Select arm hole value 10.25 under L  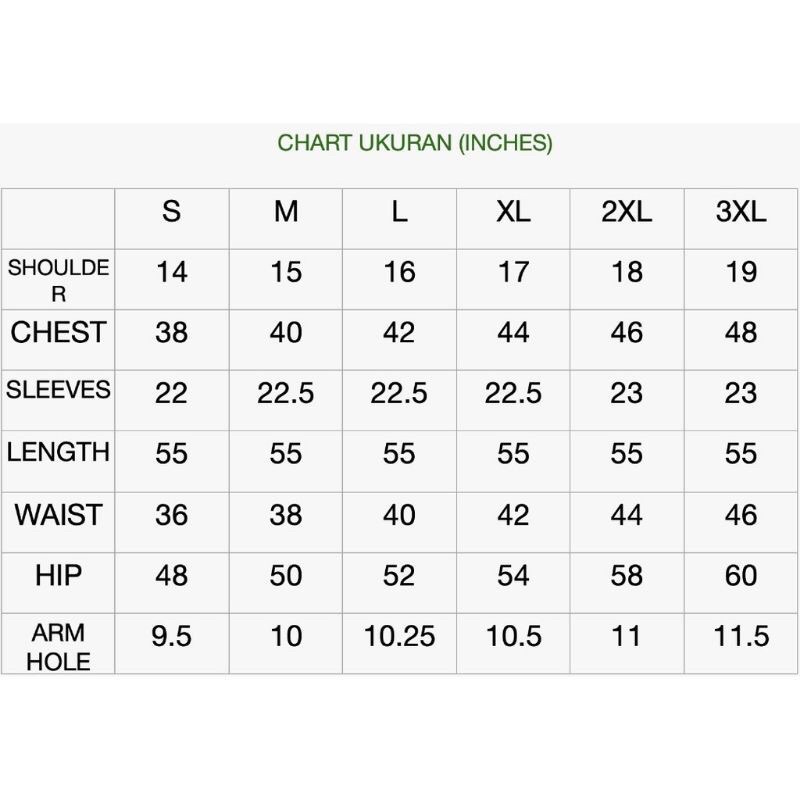(x=399, y=637)
